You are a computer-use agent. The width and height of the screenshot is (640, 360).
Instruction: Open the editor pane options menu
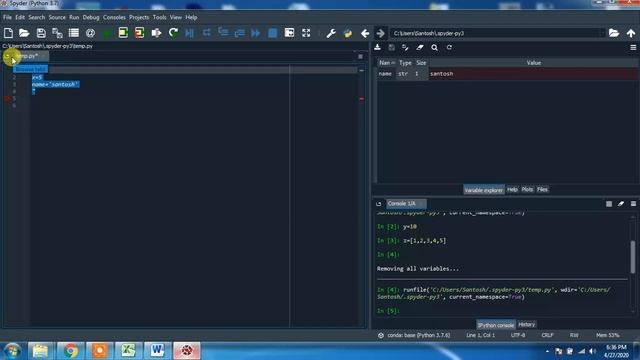pos(360,56)
